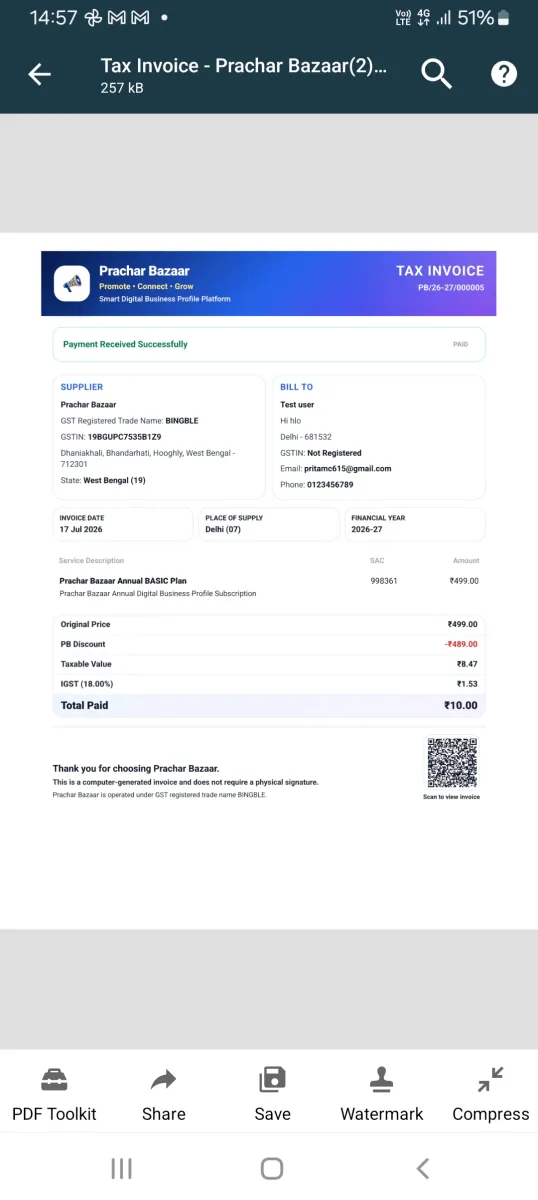Tap the Total Paid row
Image resolution: width=538 pixels, height=1200 pixels.
click(269, 705)
